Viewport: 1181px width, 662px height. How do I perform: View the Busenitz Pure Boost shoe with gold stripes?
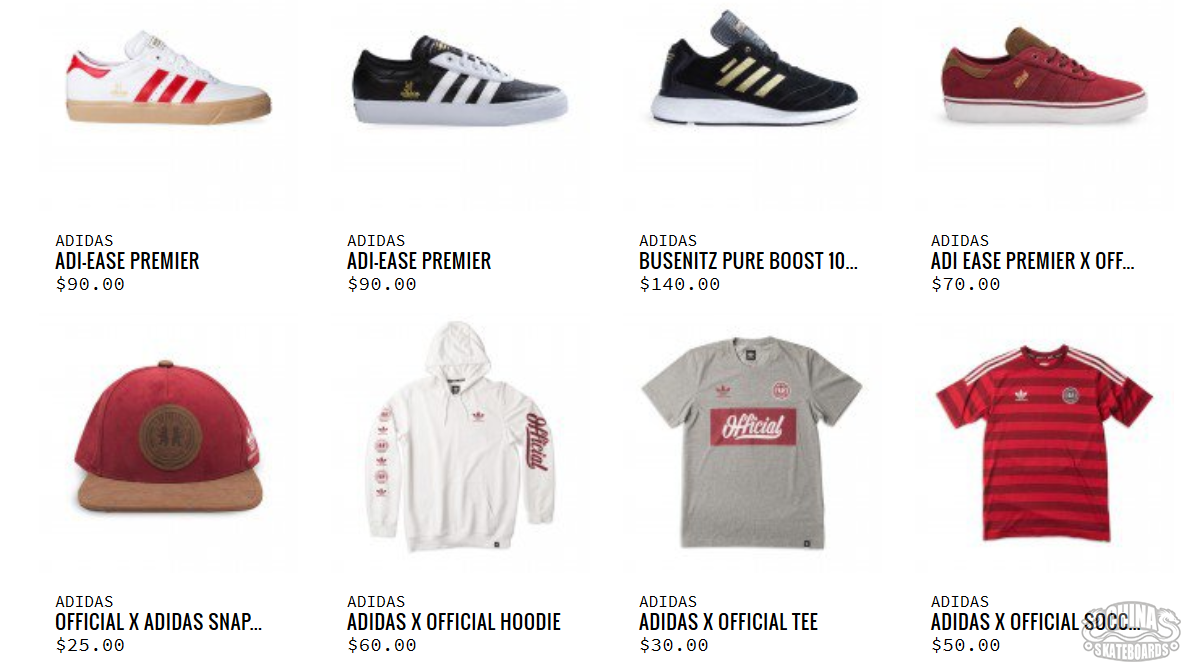[x=754, y=67]
